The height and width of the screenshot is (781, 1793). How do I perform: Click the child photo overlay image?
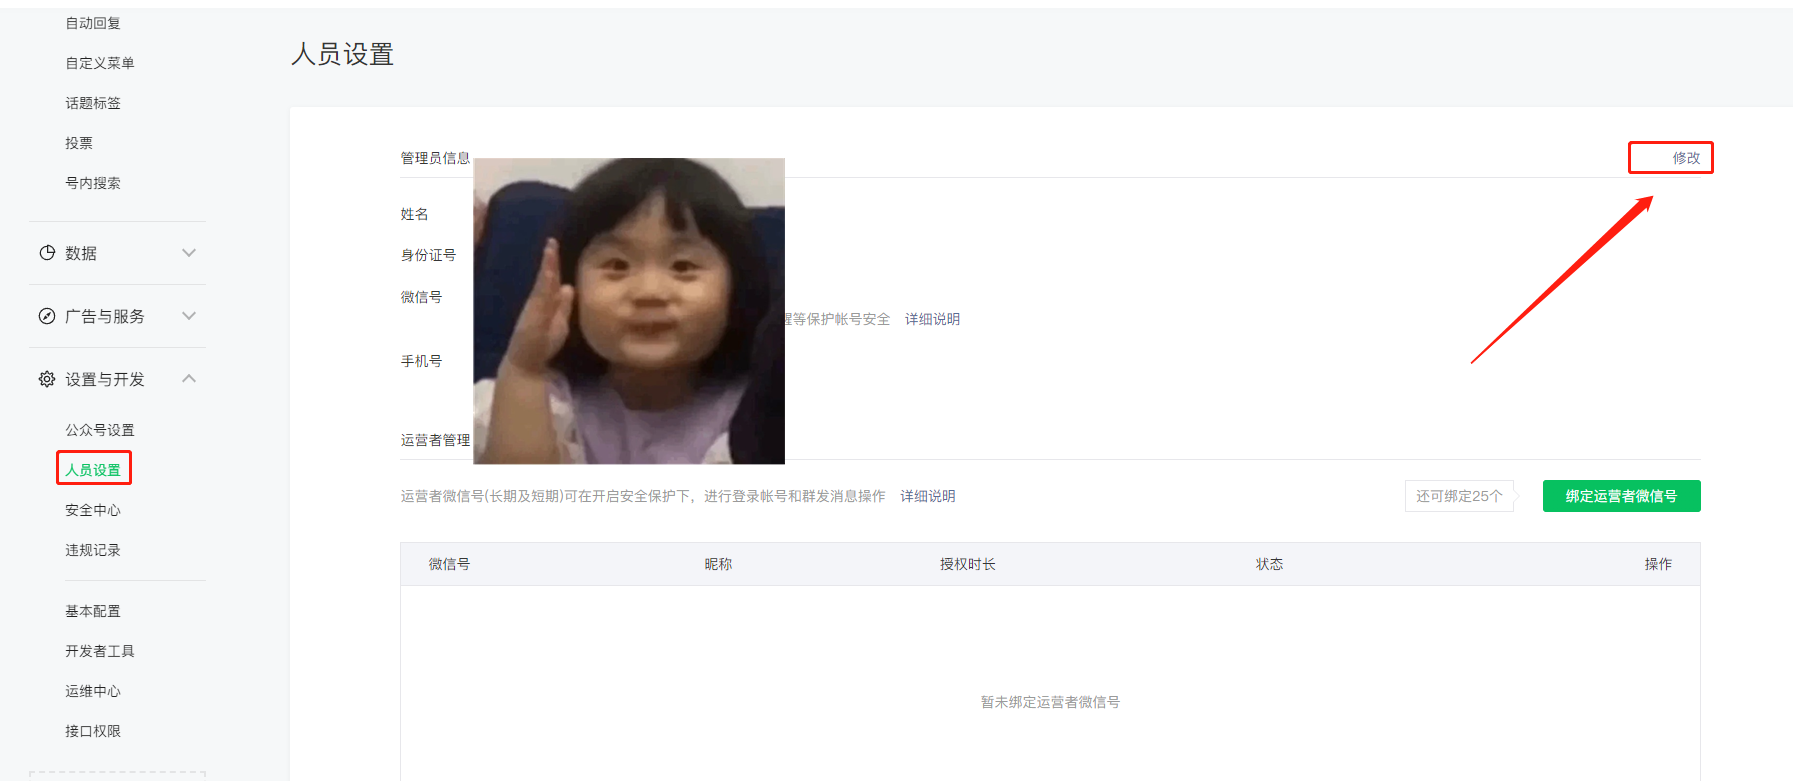click(629, 311)
